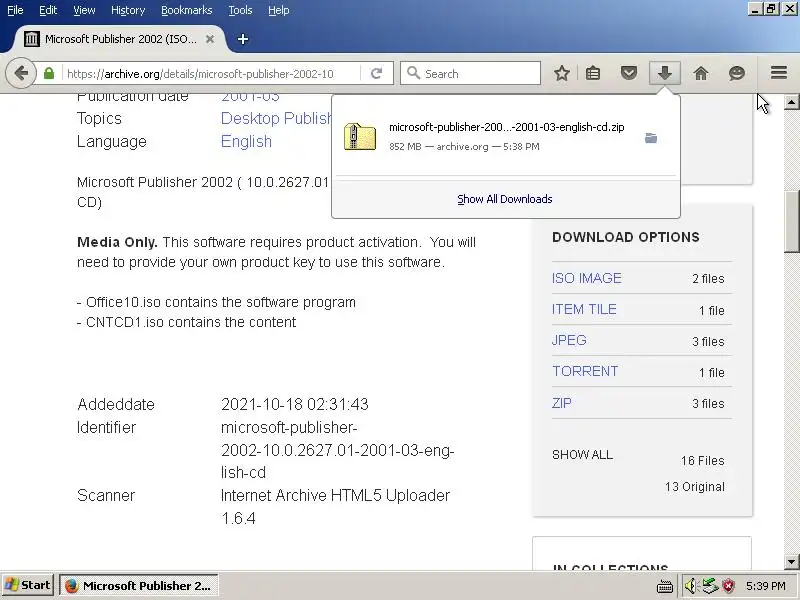Open a new tab with plus button
Image resolution: width=800 pixels, height=600 pixels.
pos(243,39)
